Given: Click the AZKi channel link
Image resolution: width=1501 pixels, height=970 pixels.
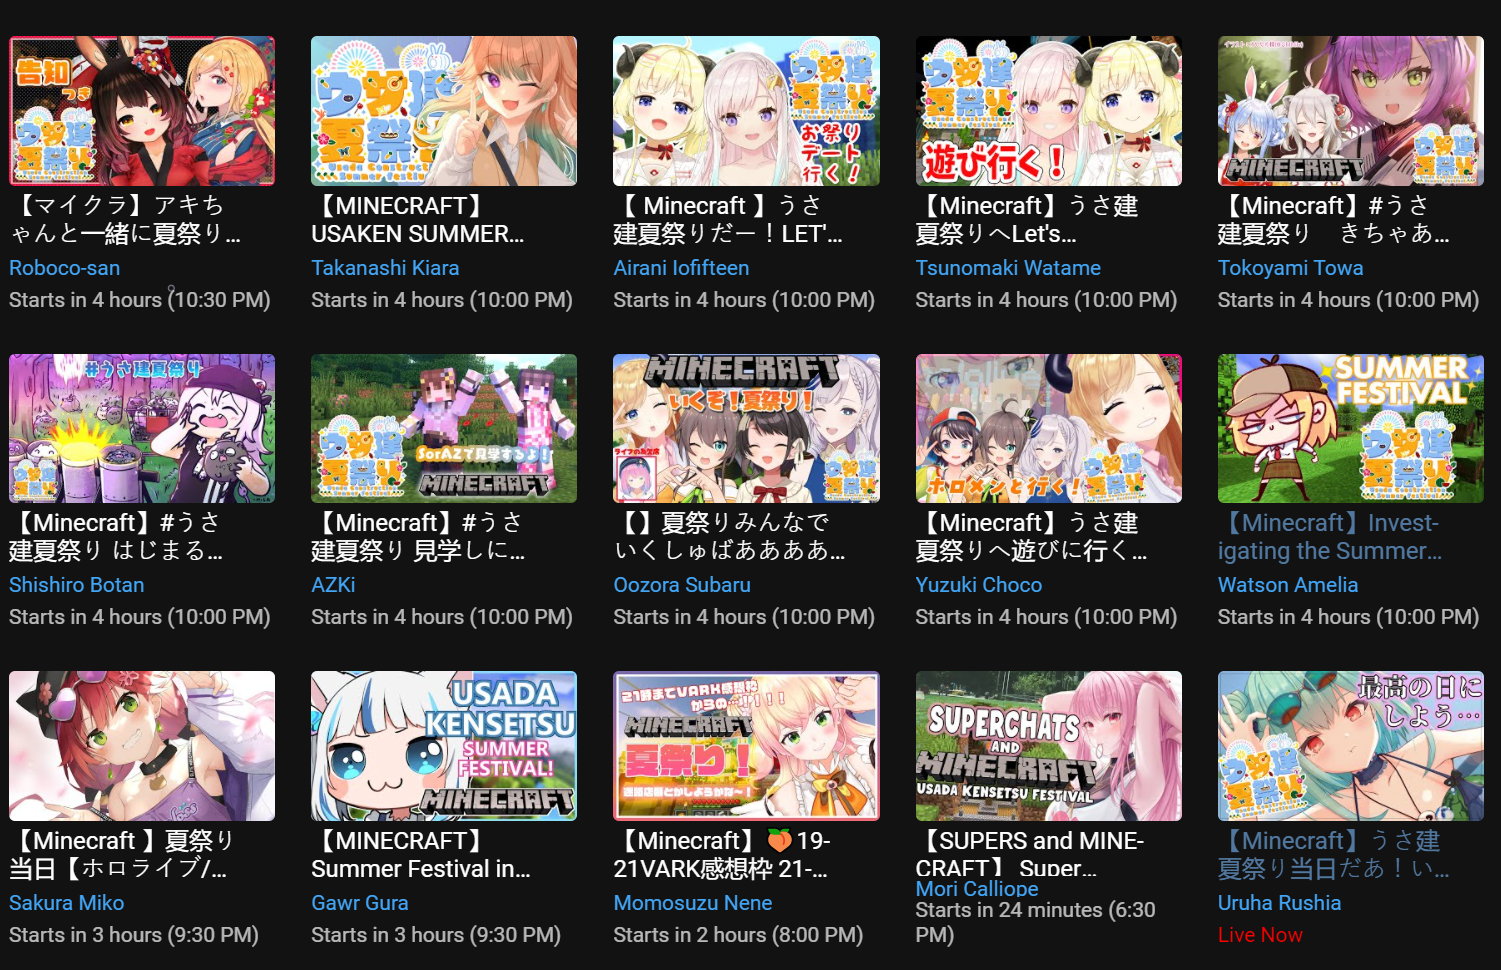Looking at the screenshot, I should coord(333,585).
